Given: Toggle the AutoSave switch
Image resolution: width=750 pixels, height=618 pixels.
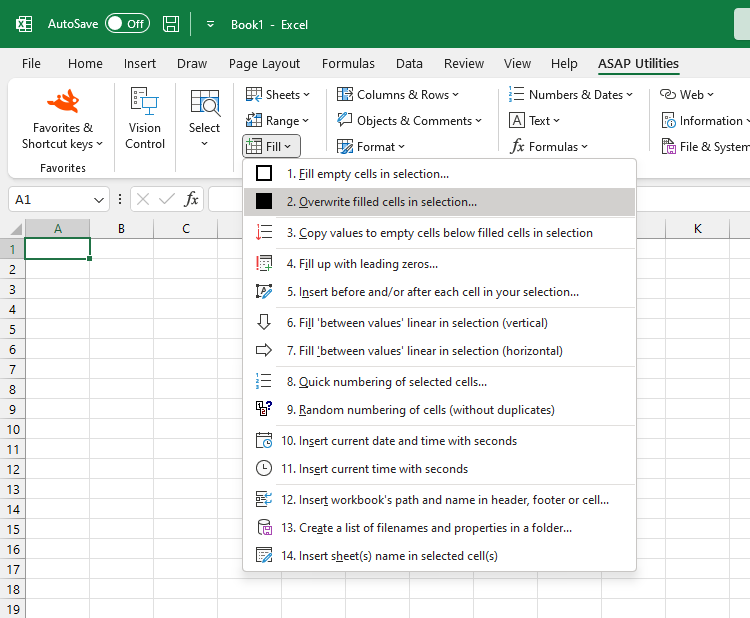Looking at the screenshot, I should point(127,24).
